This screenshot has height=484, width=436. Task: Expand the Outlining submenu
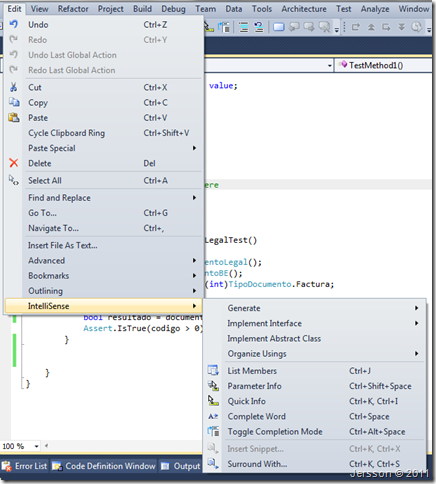tap(194, 291)
